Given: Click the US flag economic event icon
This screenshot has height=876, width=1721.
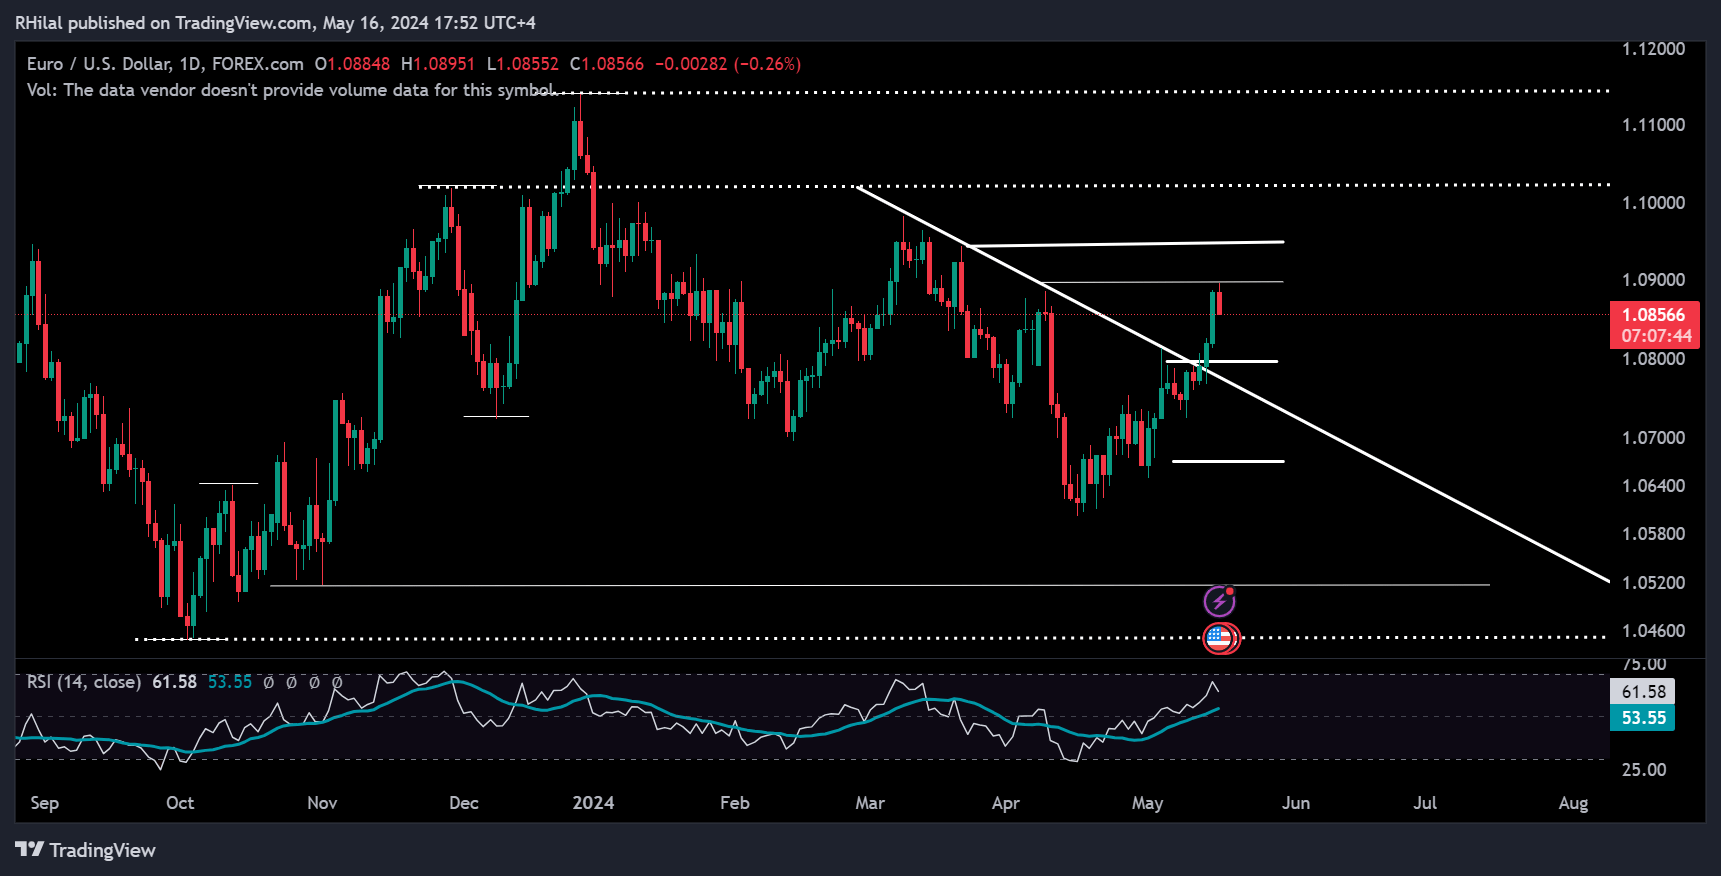Looking at the screenshot, I should pyautogui.click(x=1220, y=638).
